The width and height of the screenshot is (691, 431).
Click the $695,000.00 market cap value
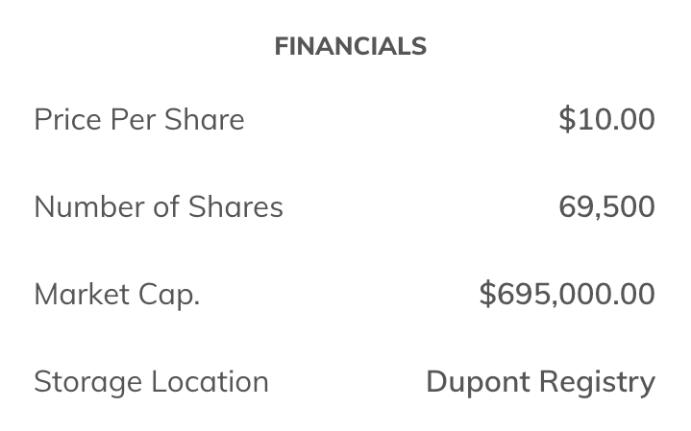[x=567, y=294]
